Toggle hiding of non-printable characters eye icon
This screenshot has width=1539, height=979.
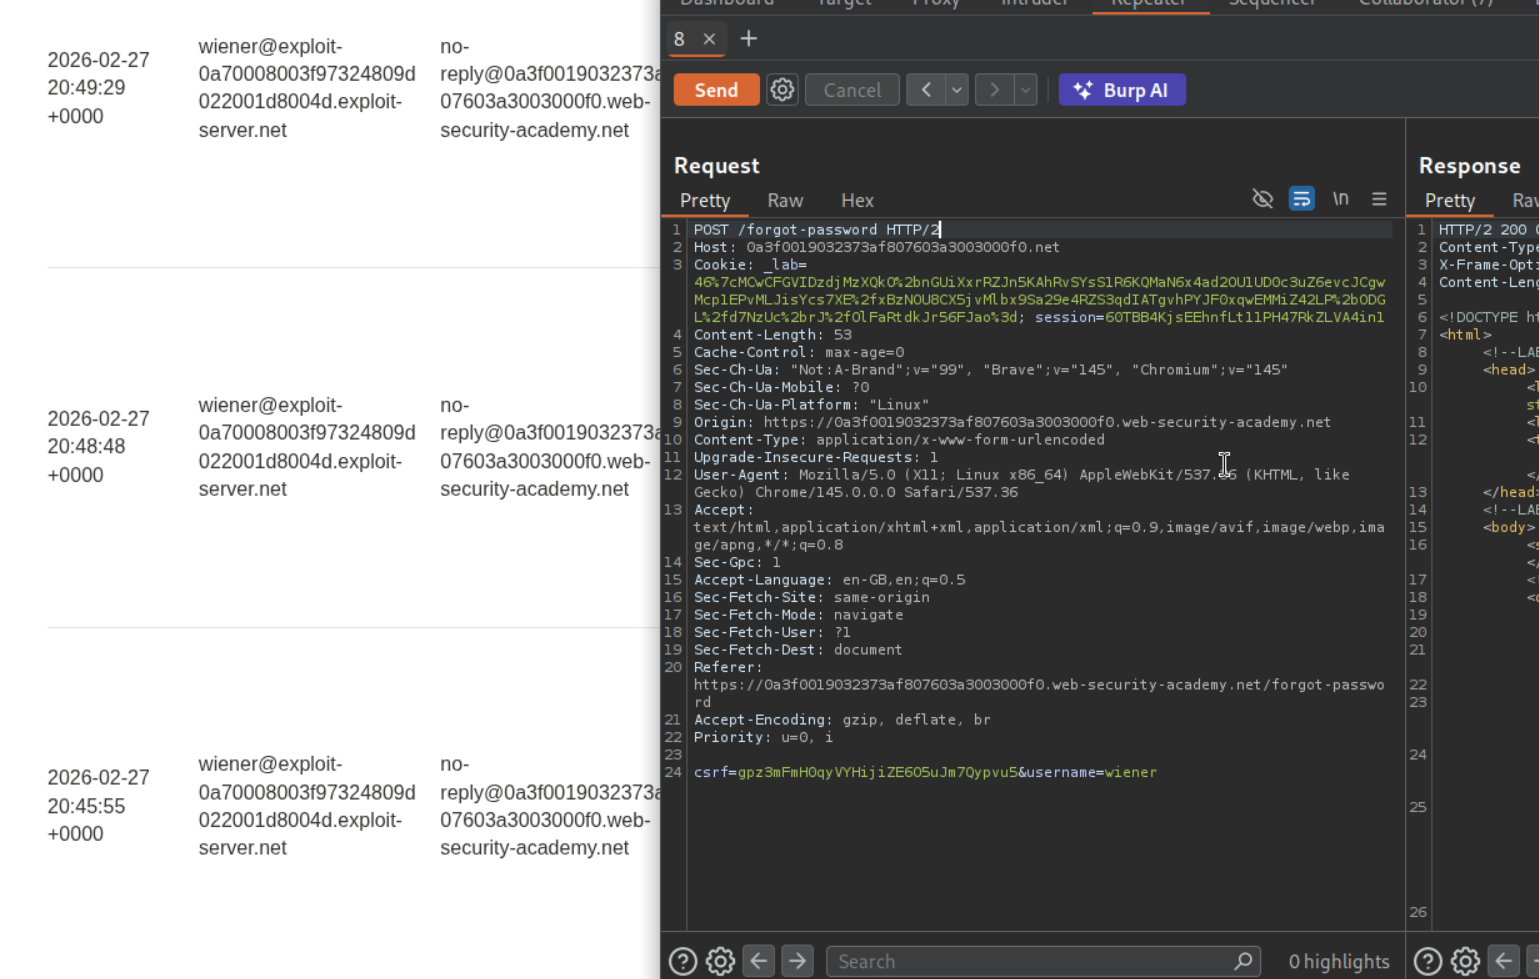point(1262,199)
